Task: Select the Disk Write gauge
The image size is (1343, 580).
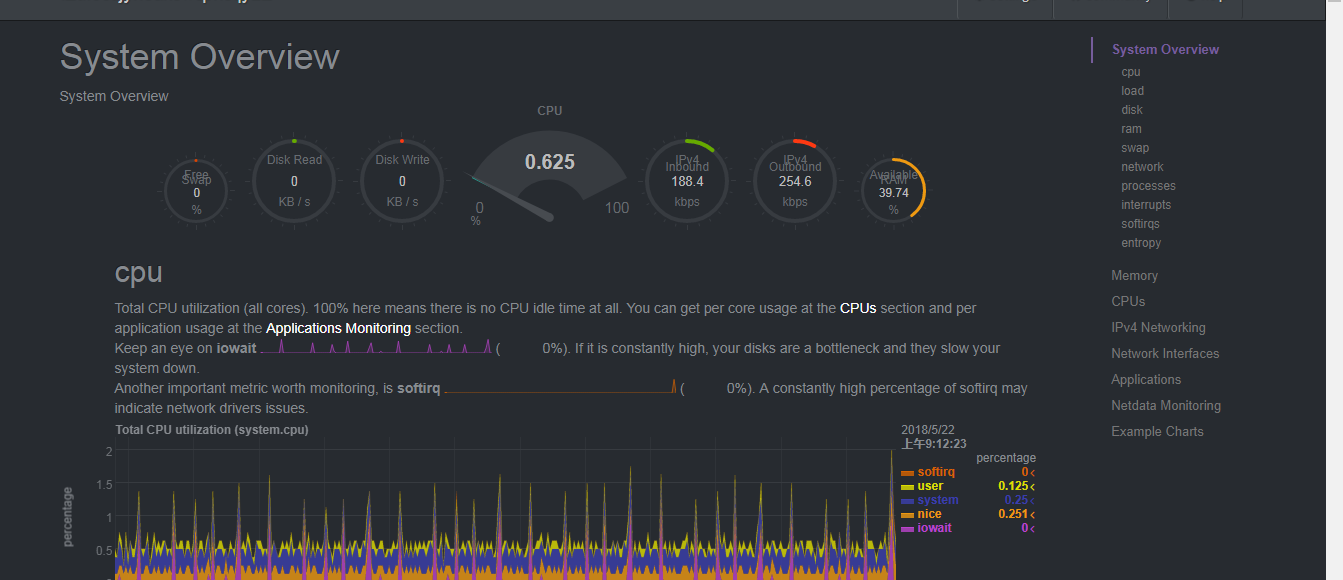Action: tap(402, 181)
